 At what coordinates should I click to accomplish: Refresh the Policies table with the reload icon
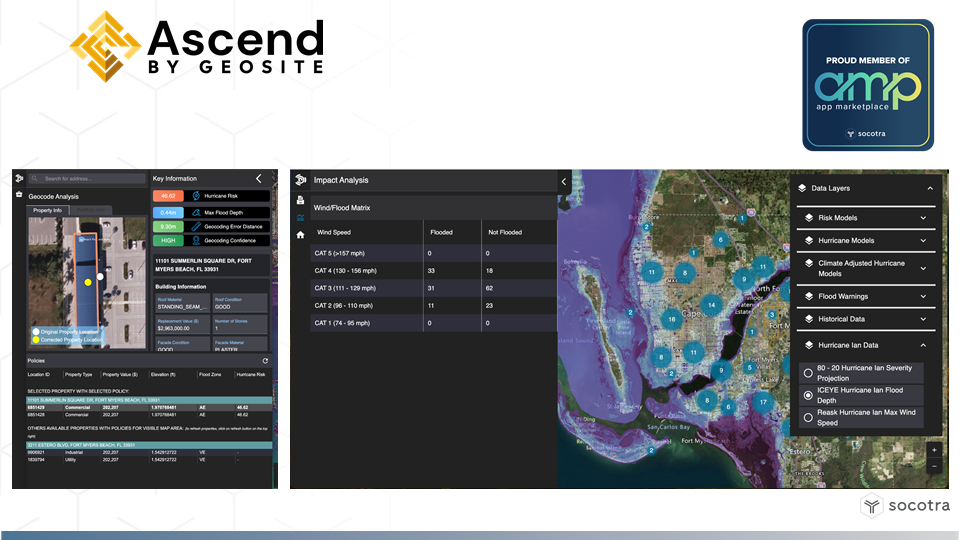265,361
